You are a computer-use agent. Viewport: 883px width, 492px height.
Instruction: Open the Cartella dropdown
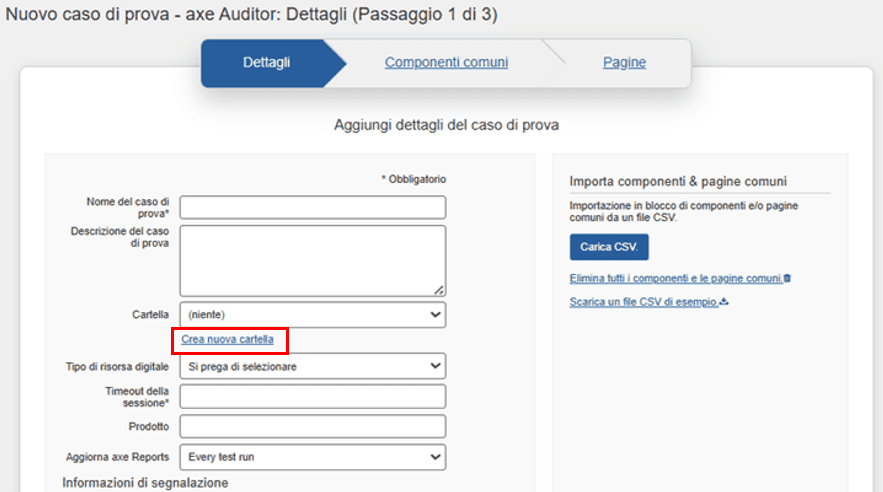click(312, 315)
